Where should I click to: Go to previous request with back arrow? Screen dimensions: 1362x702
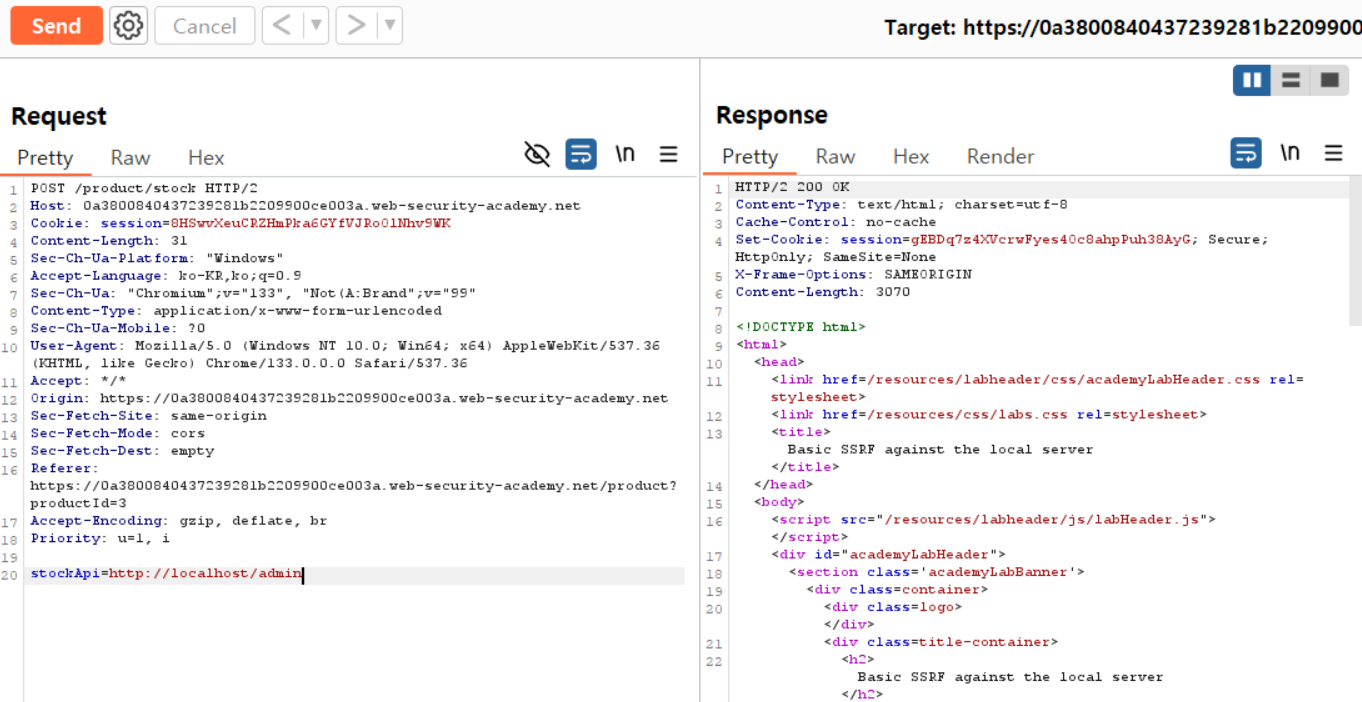[282, 26]
